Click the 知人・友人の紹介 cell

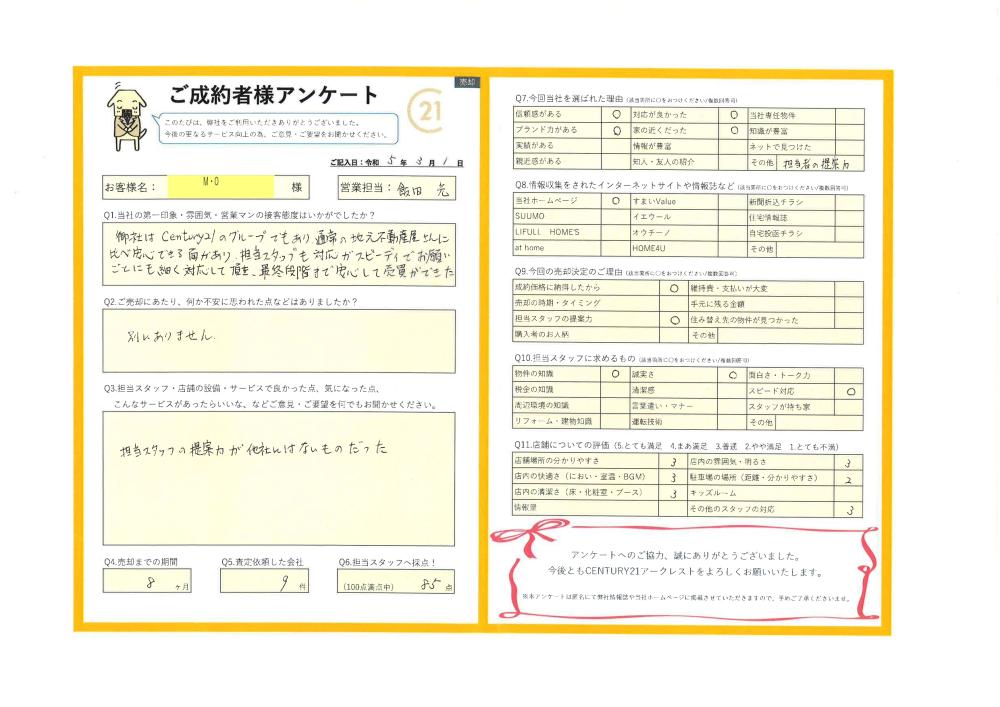click(x=675, y=162)
